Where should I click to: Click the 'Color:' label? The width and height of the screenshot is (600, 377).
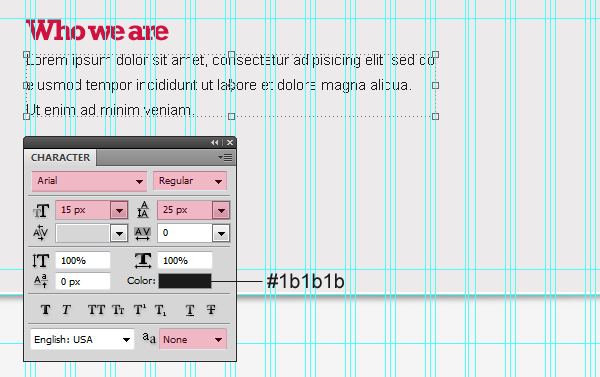(x=141, y=281)
